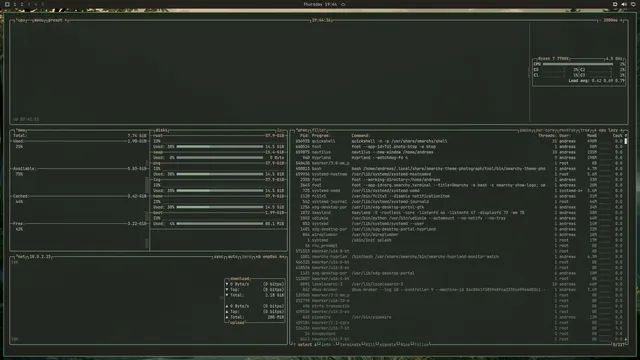
Task: Toggle the proc box label
Action: click(x=302, y=130)
